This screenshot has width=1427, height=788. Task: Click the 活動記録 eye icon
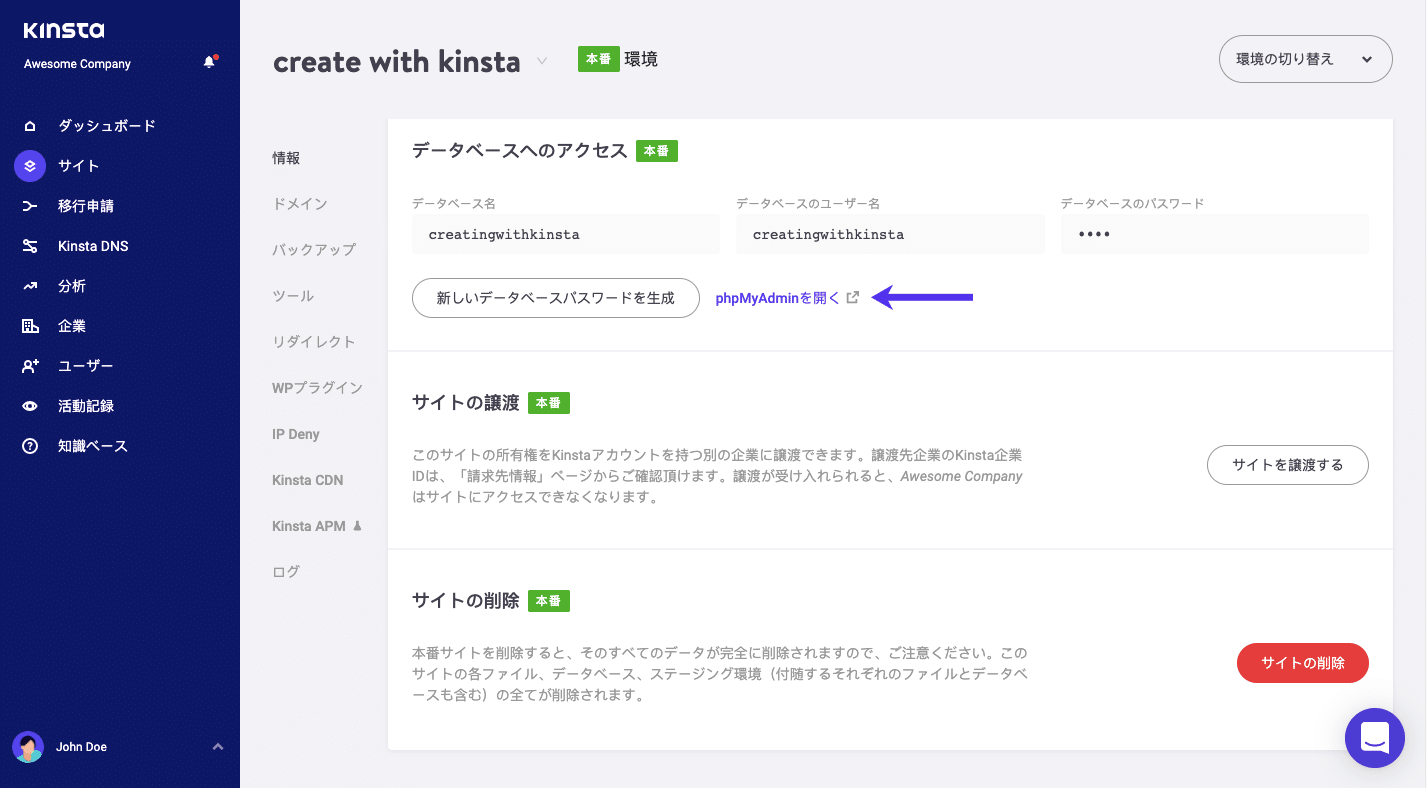[30, 405]
